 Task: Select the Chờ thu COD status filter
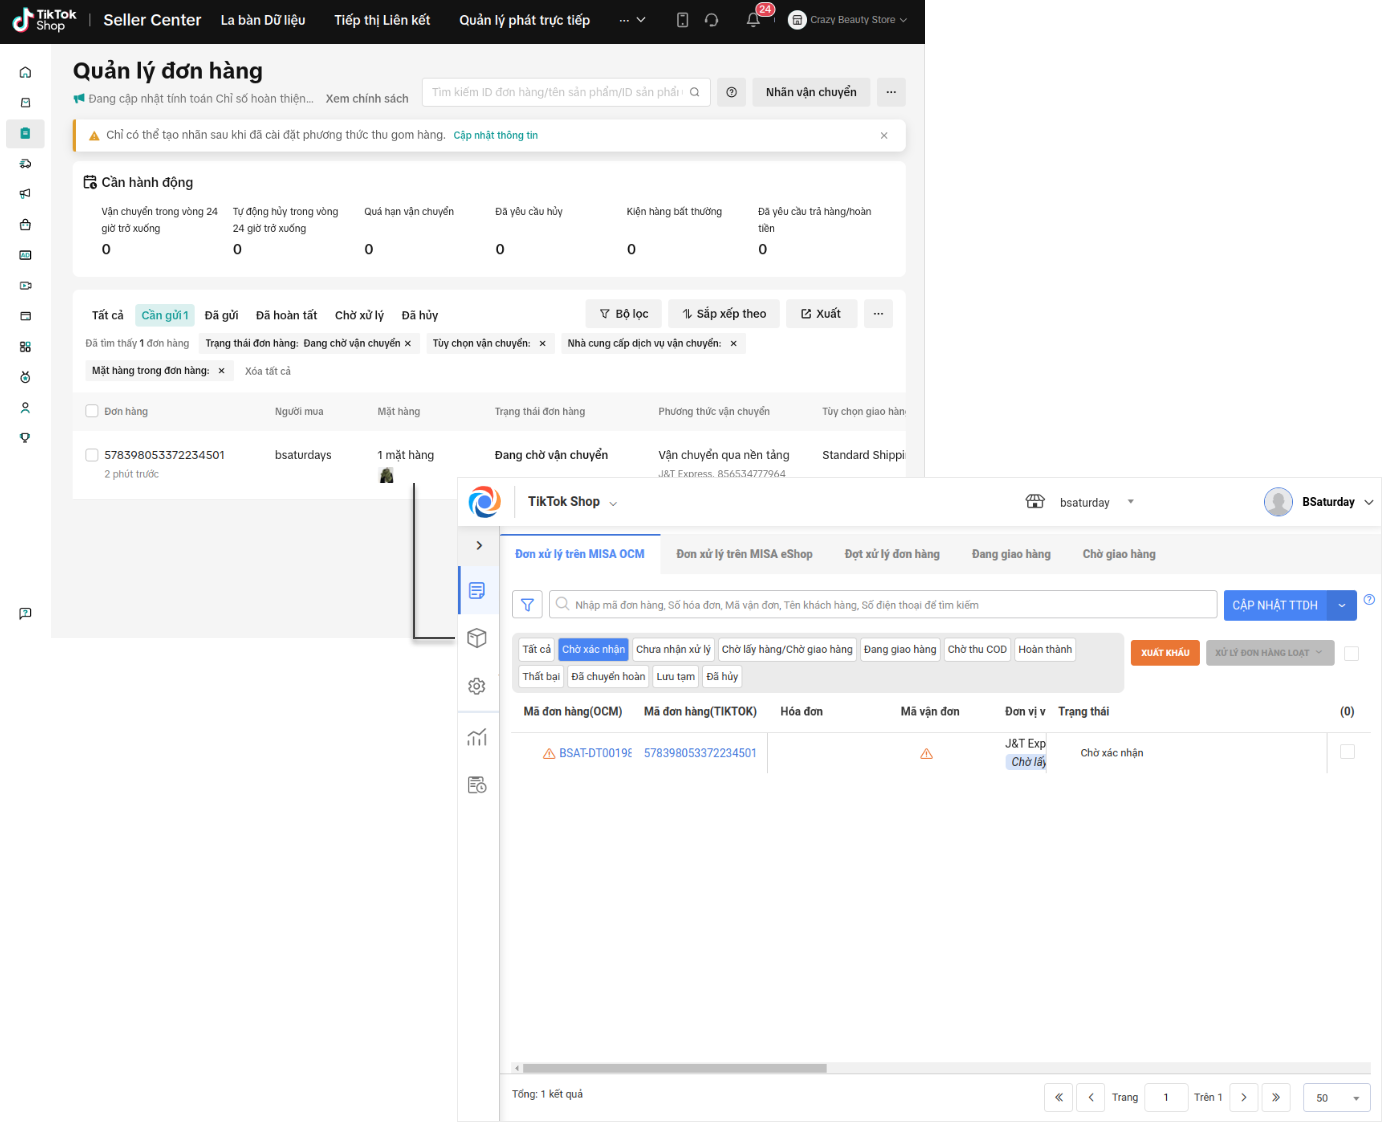[x=977, y=650]
